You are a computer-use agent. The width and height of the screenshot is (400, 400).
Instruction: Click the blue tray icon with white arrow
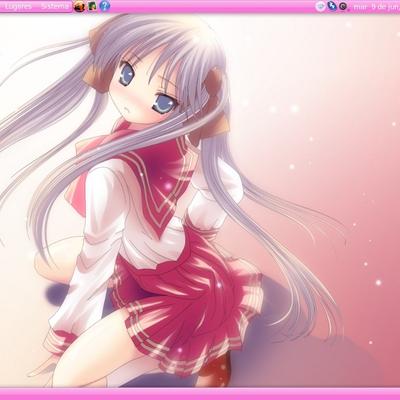coord(332,6)
